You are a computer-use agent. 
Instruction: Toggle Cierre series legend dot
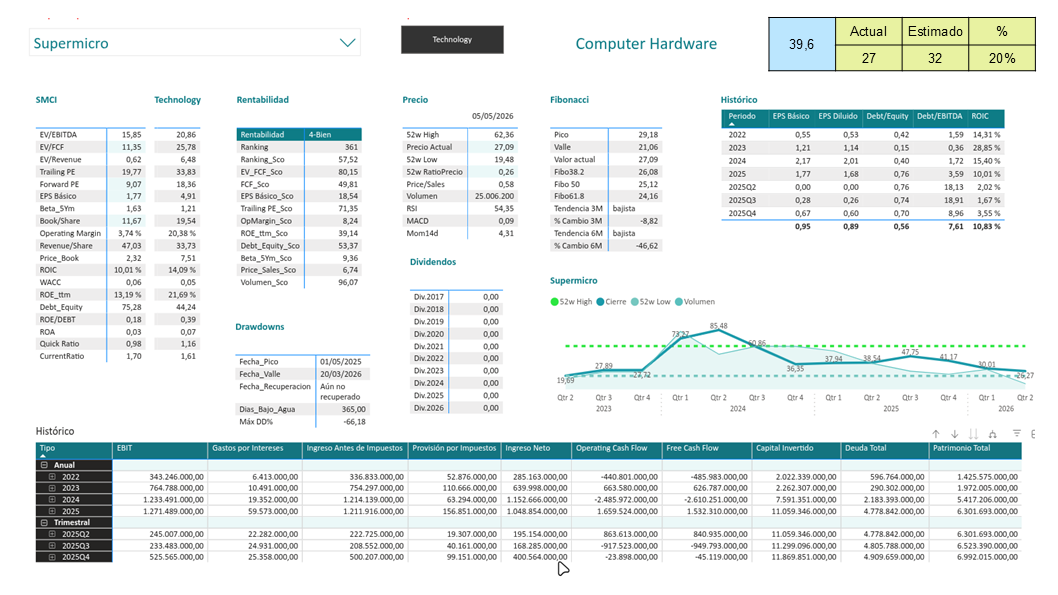600,302
